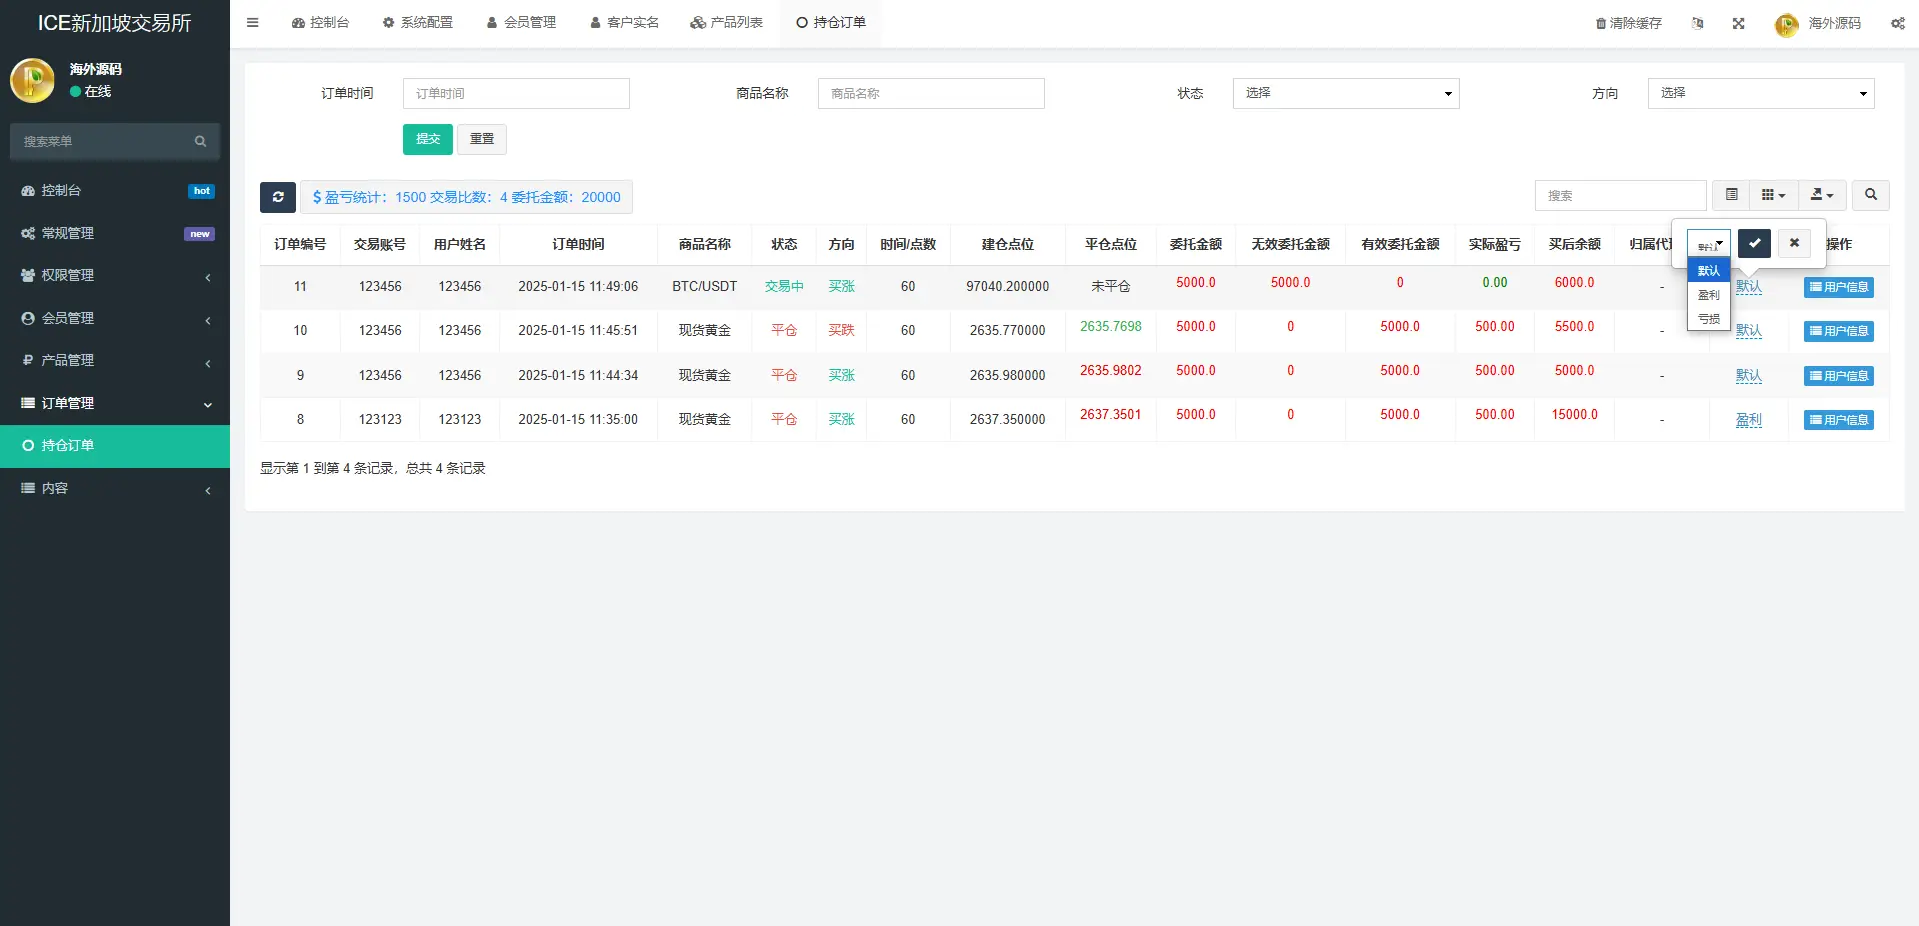Refresh the order list with refresh icon
This screenshot has width=1919, height=926.
(277, 197)
